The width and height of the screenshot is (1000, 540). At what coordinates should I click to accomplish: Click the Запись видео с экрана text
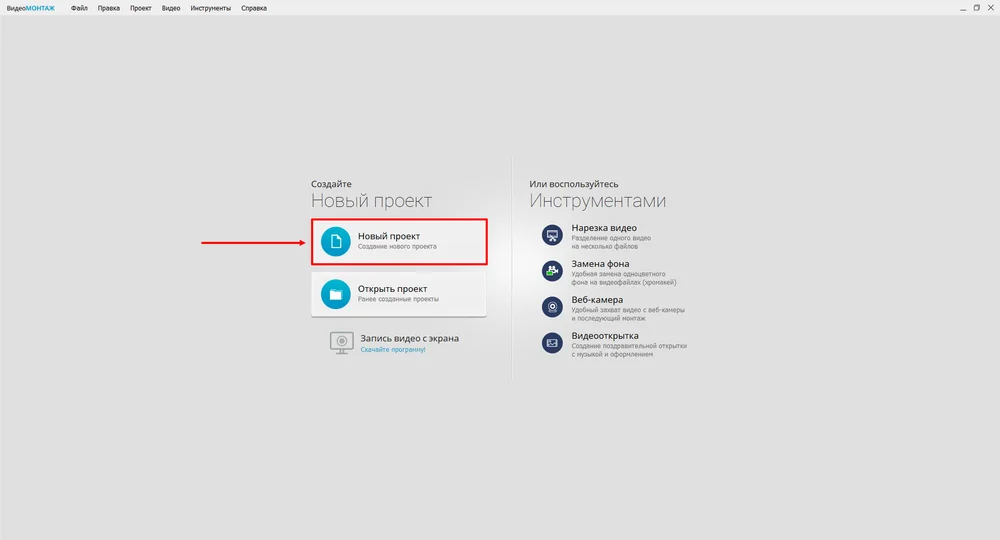tap(409, 339)
